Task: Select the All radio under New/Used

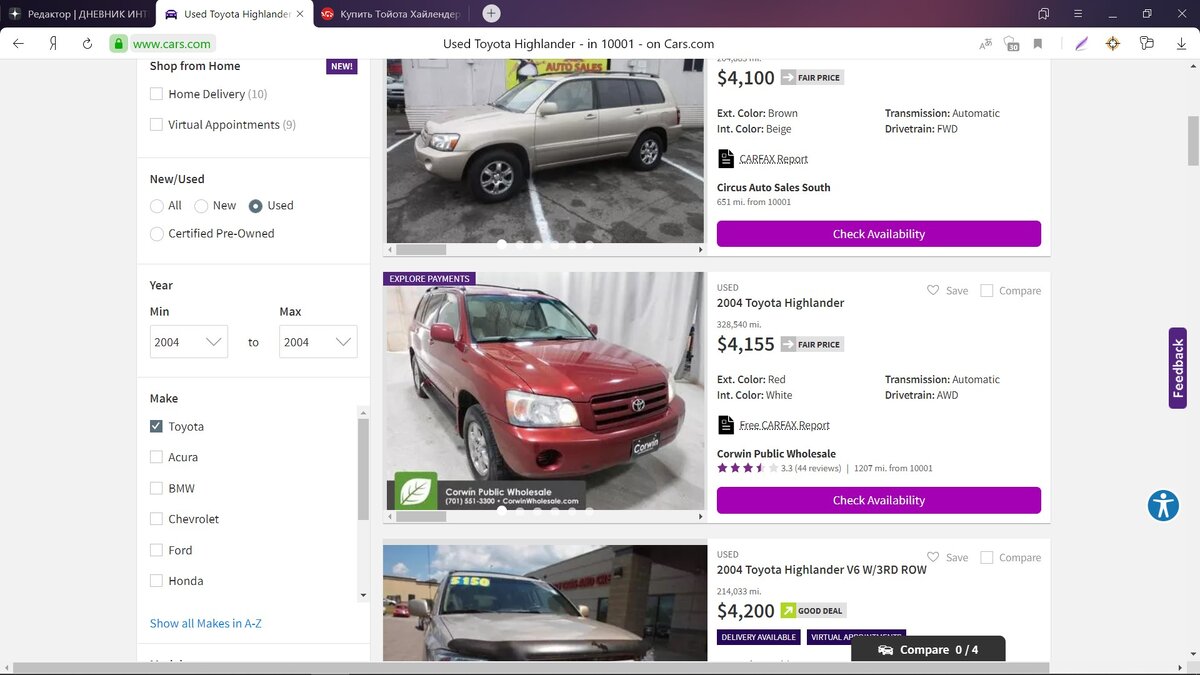Action: coord(157,206)
